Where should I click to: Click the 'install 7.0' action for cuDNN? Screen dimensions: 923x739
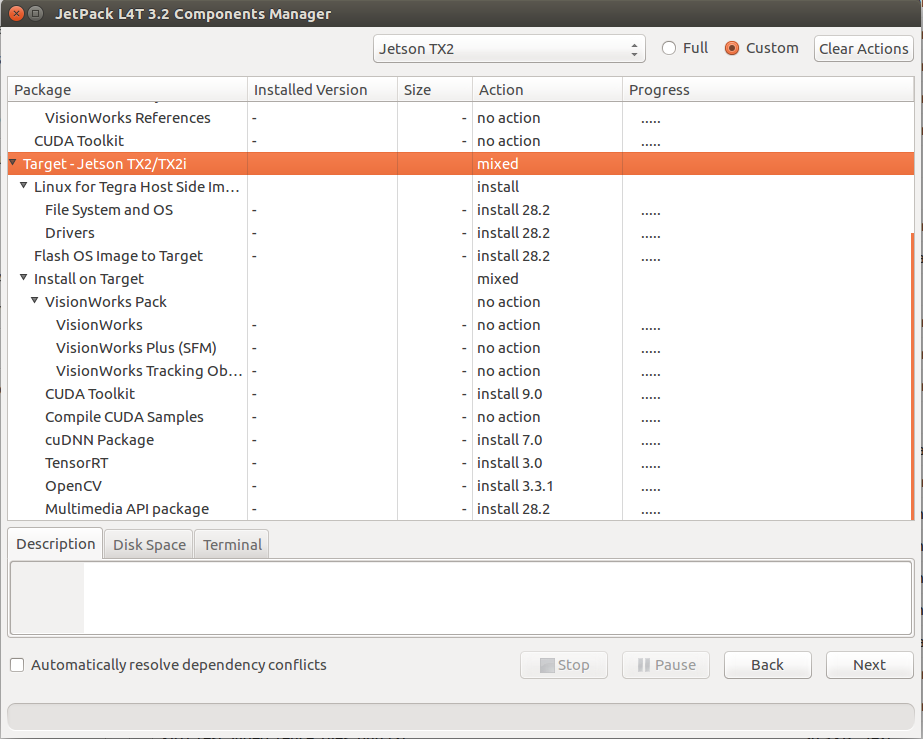pyautogui.click(x=509, y=440)
